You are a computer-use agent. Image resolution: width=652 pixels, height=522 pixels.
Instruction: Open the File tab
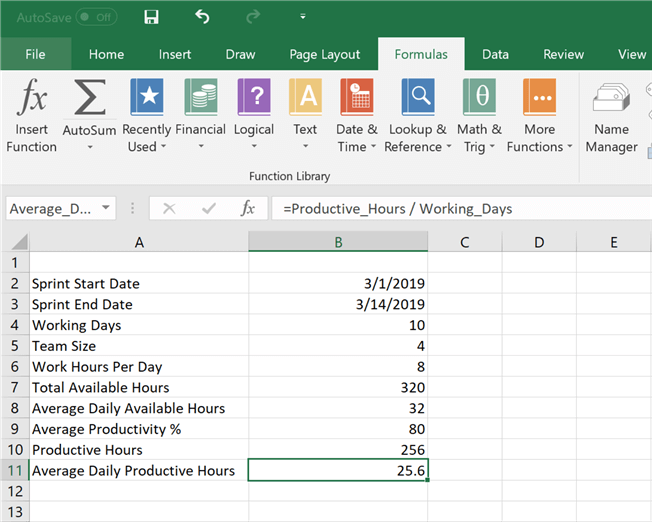tap(35, 55)
